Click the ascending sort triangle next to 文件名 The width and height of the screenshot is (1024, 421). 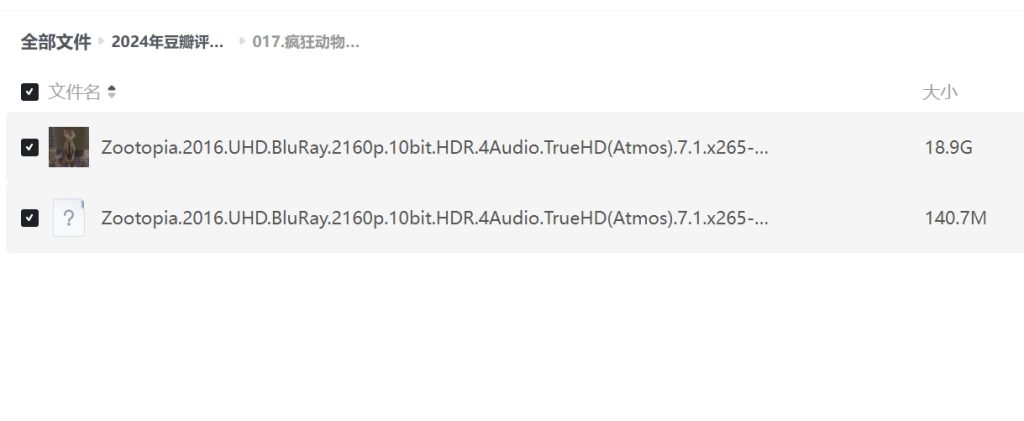(x=112, y=87)
